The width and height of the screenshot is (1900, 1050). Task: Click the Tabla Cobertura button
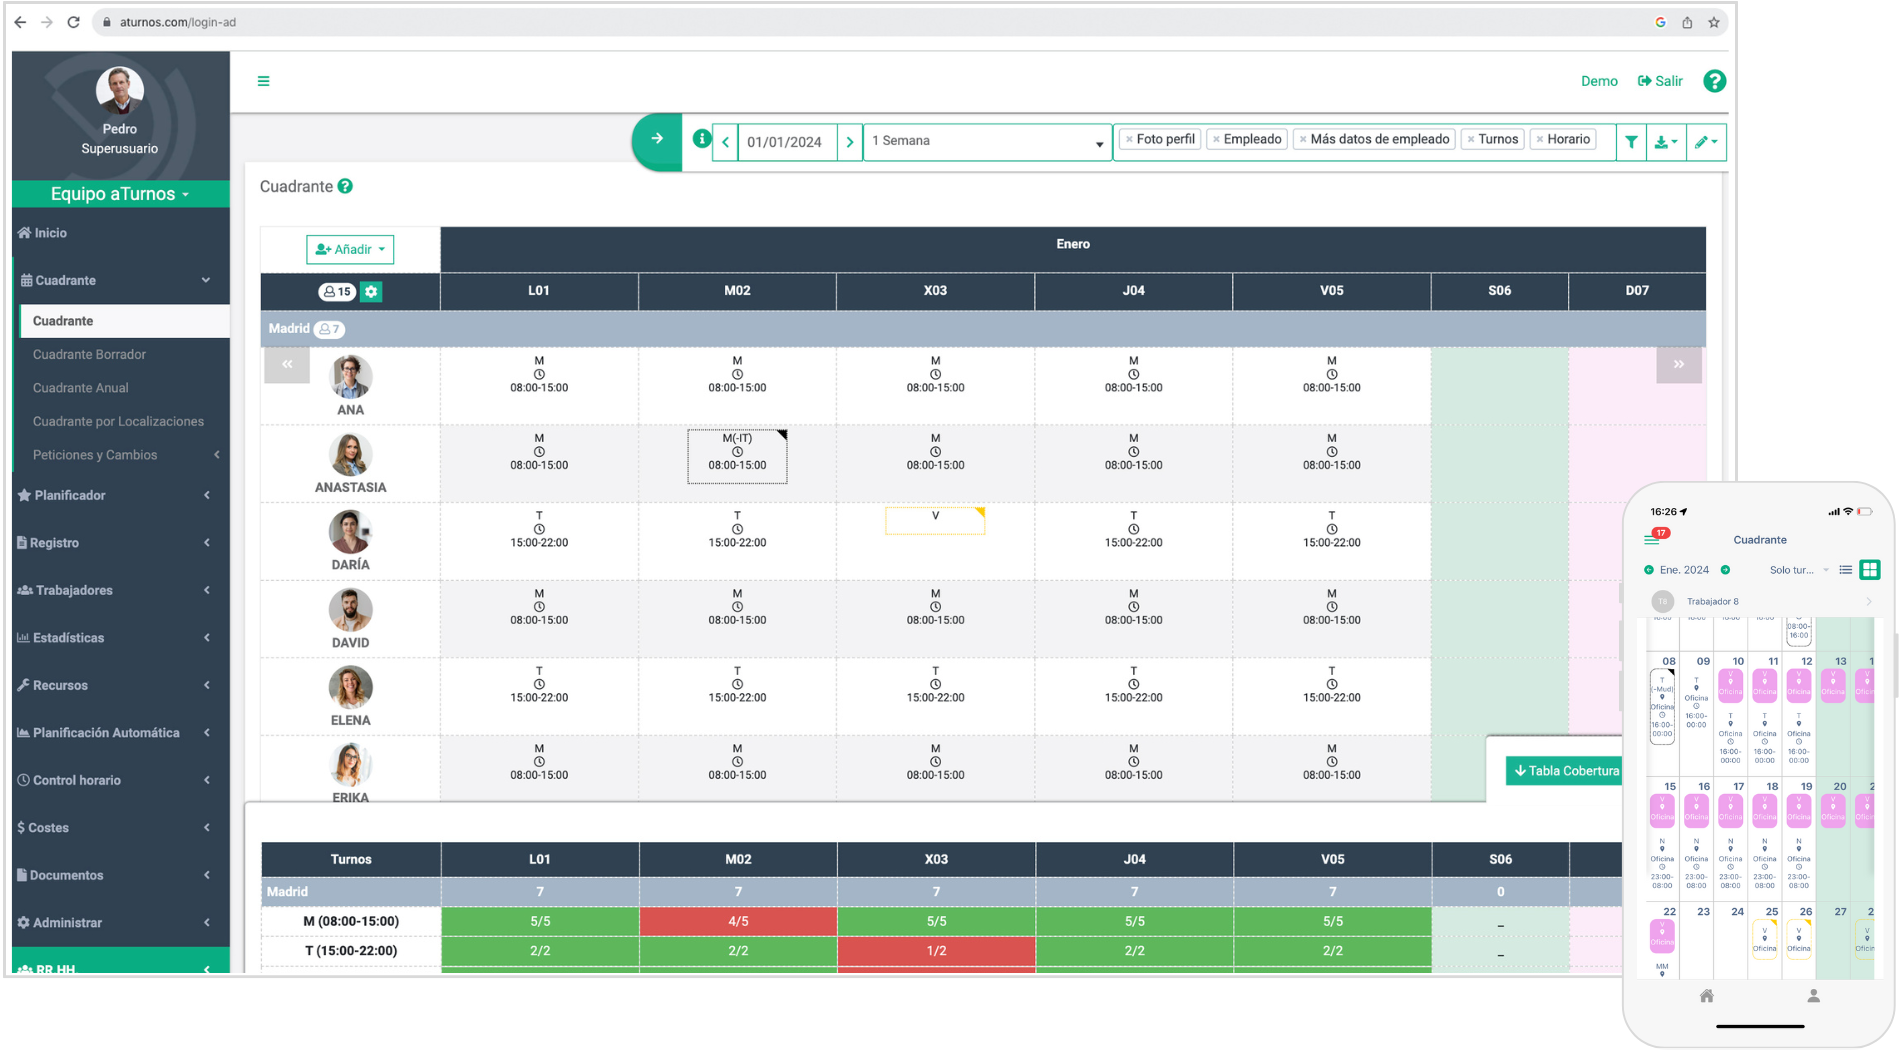click(1565, 771)
